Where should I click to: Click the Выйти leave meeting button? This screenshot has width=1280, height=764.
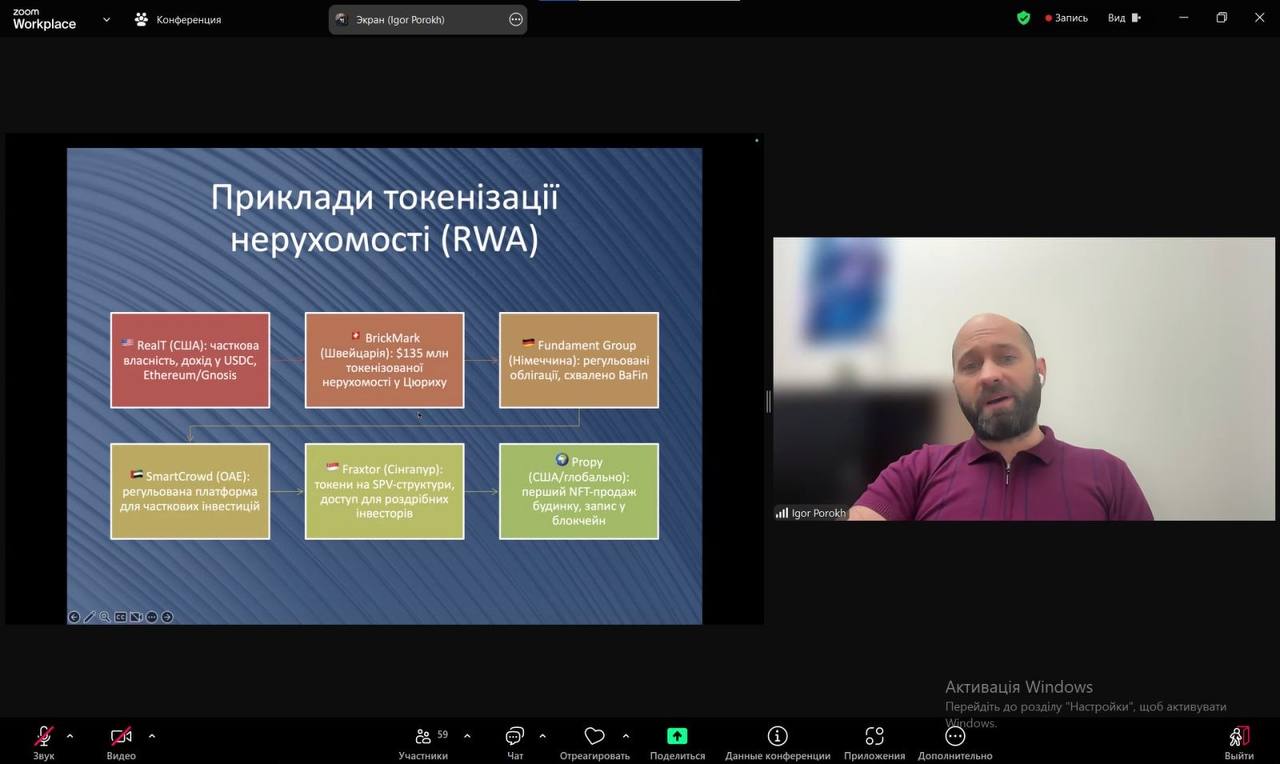1238,738
